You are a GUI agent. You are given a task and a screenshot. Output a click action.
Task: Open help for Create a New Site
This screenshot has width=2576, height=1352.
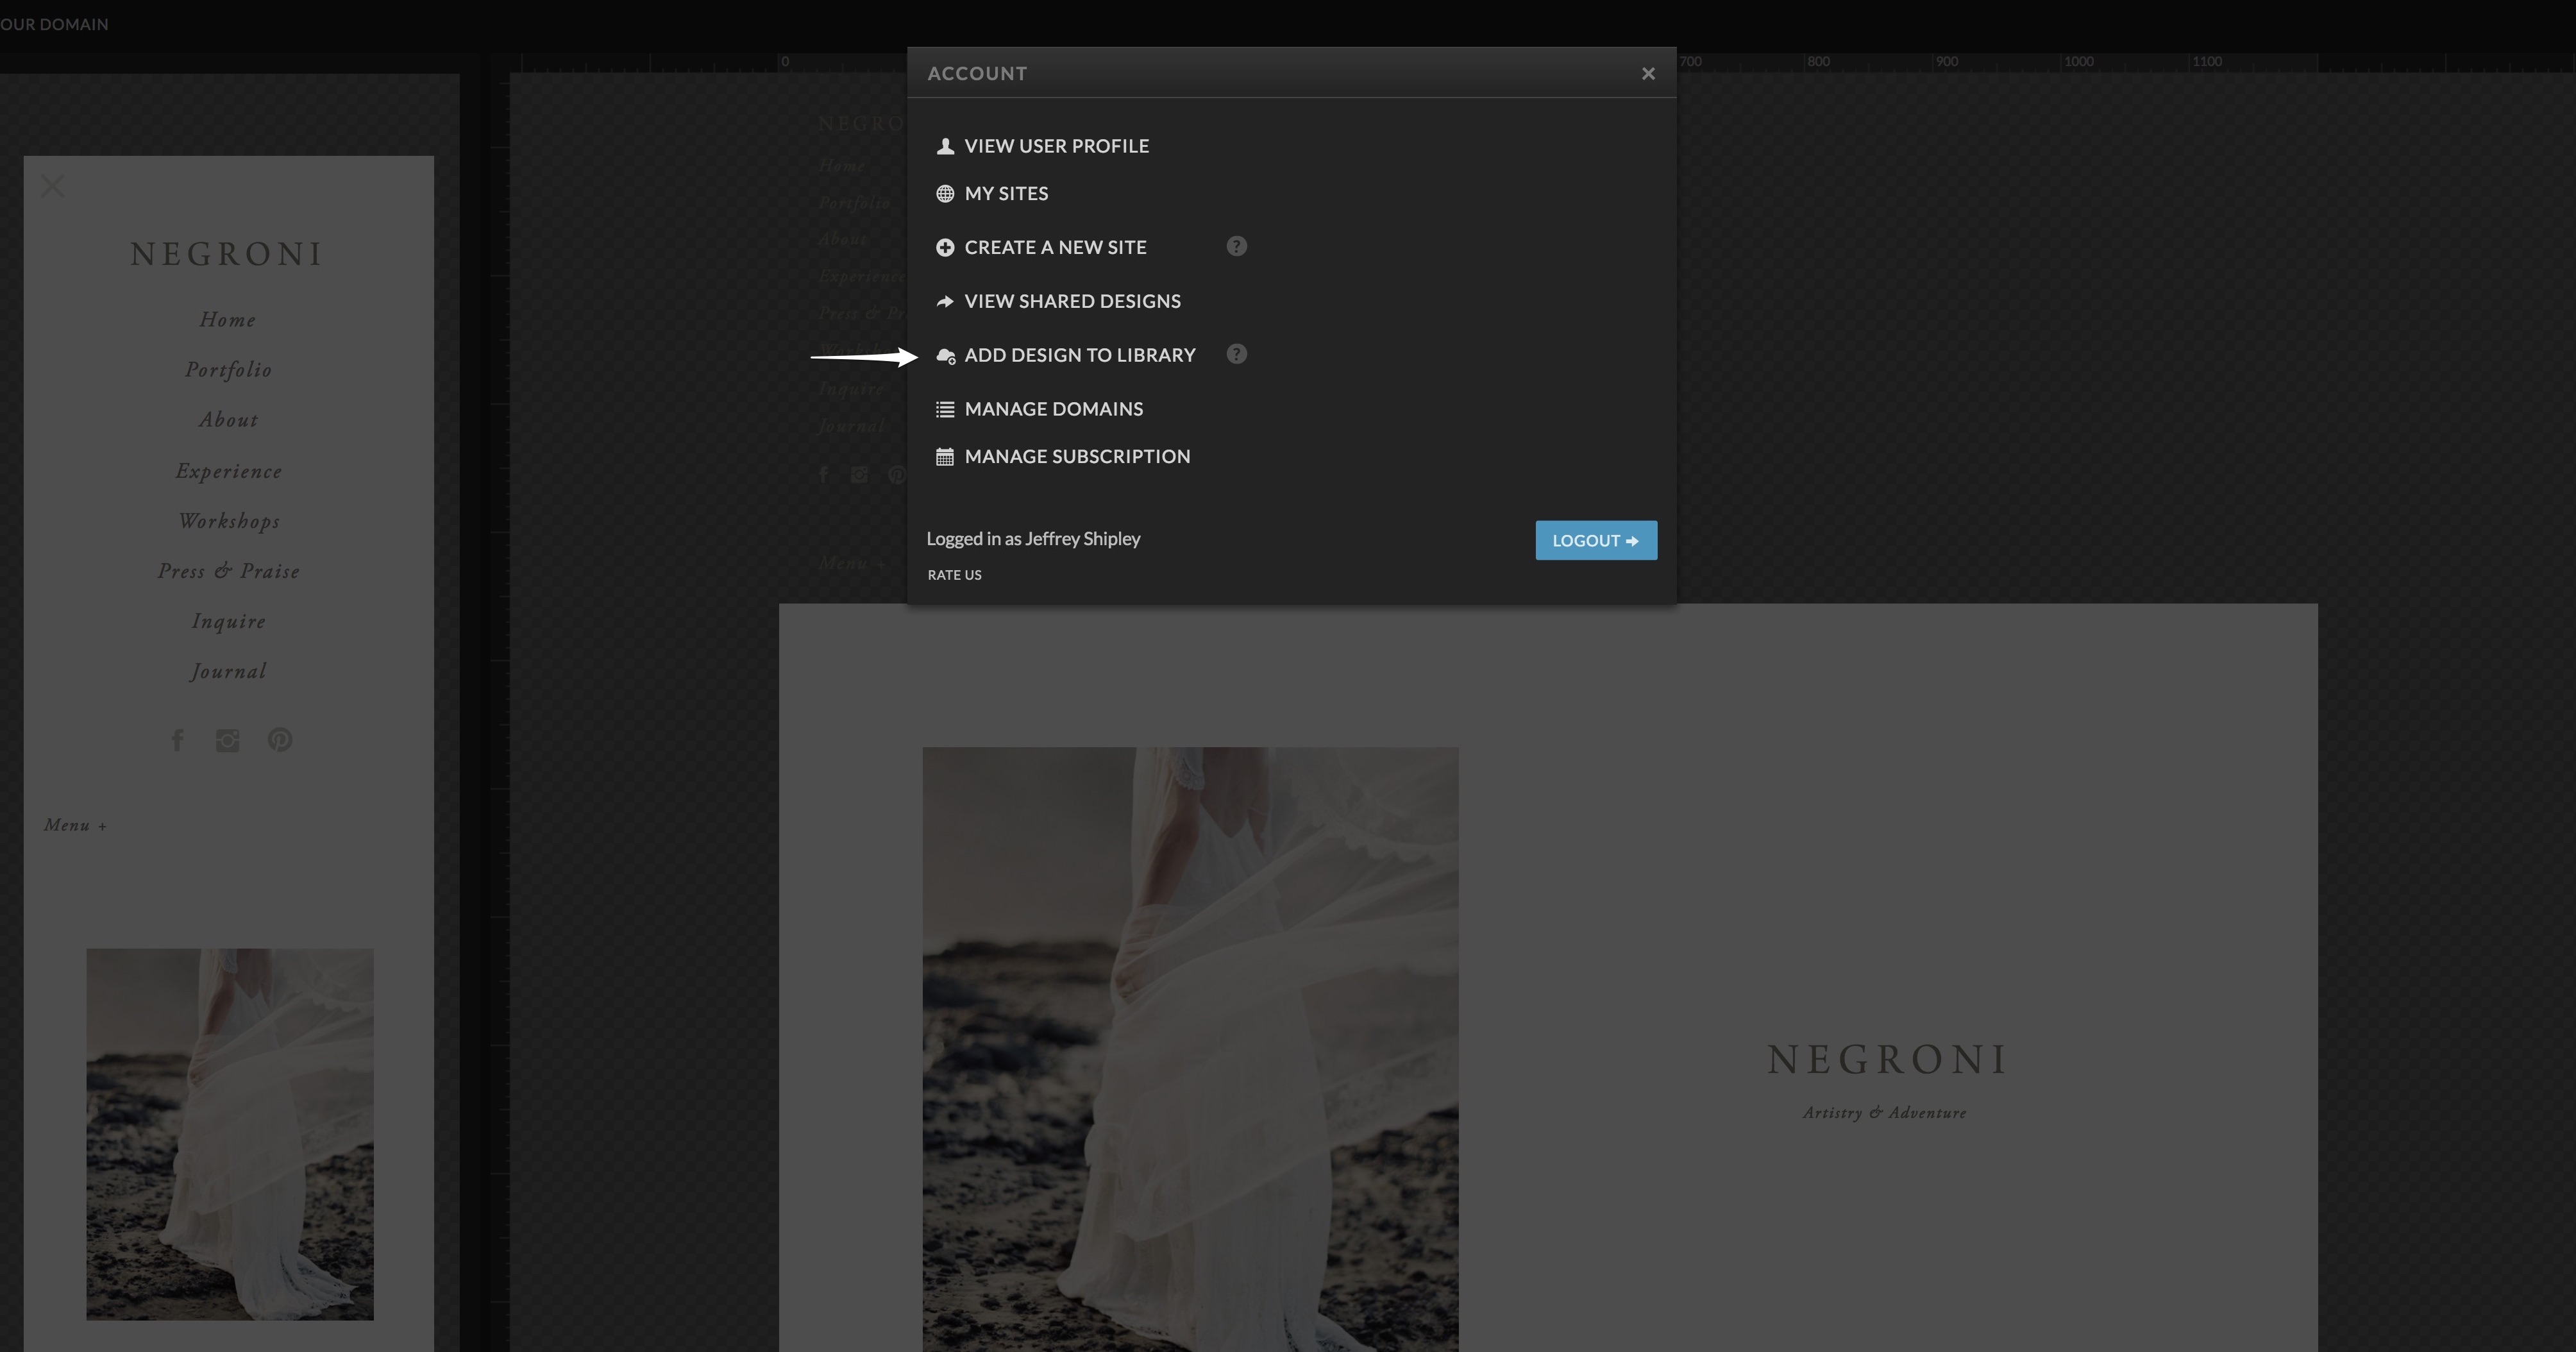point(1236,246)
